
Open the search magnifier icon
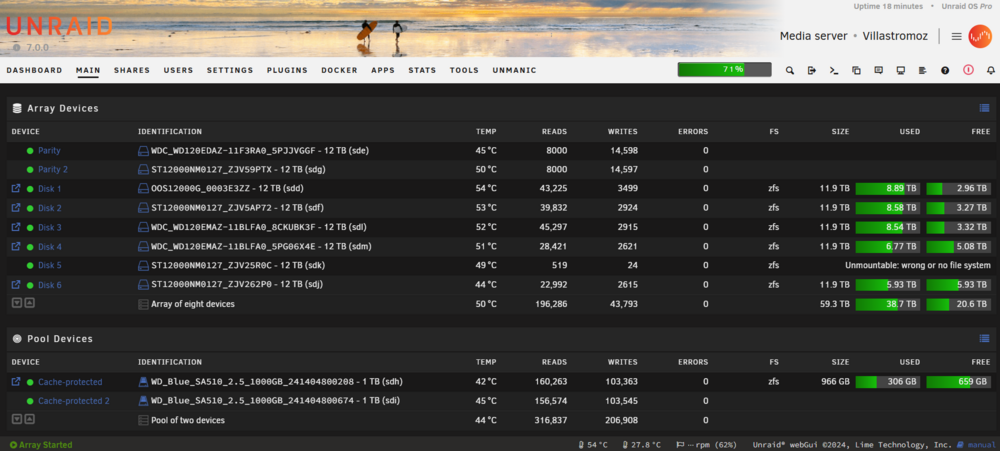point(790,70)
